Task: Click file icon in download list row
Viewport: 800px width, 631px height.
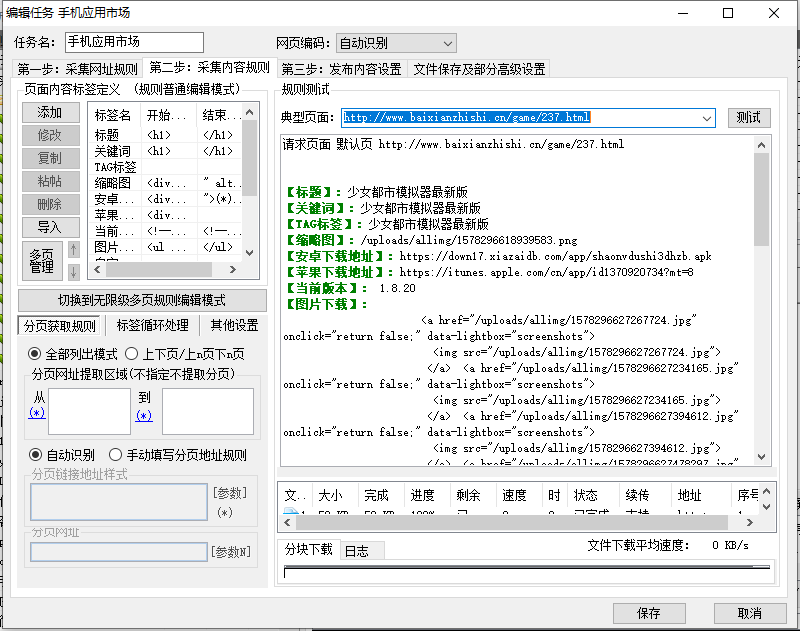Action: 290,511
